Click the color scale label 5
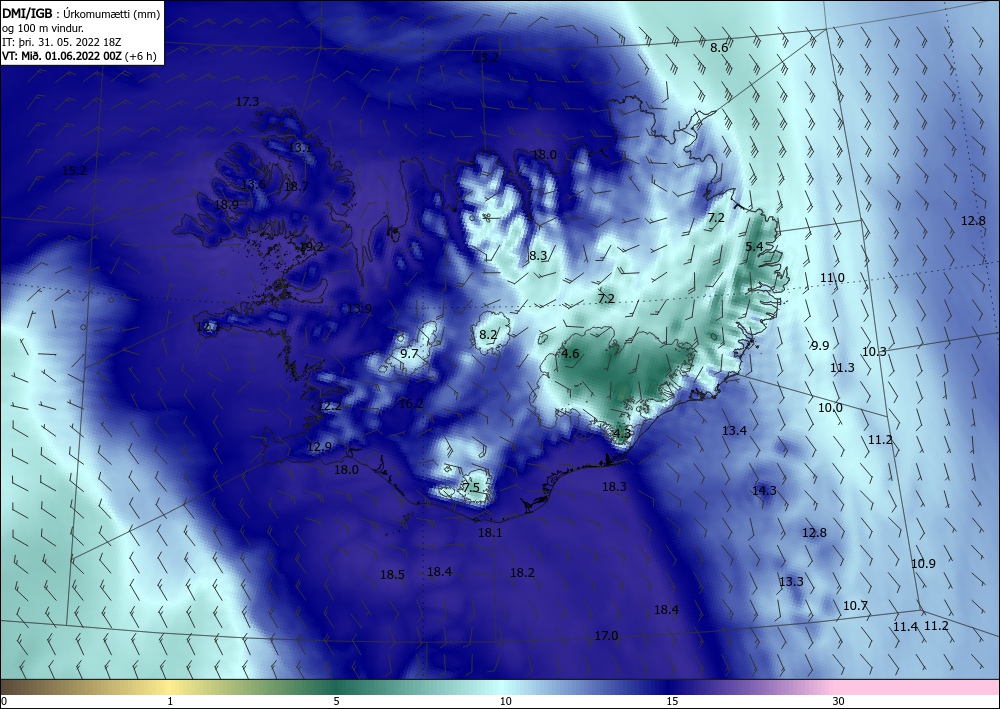This screenshot has height=709, width=1000. (336, 702)
